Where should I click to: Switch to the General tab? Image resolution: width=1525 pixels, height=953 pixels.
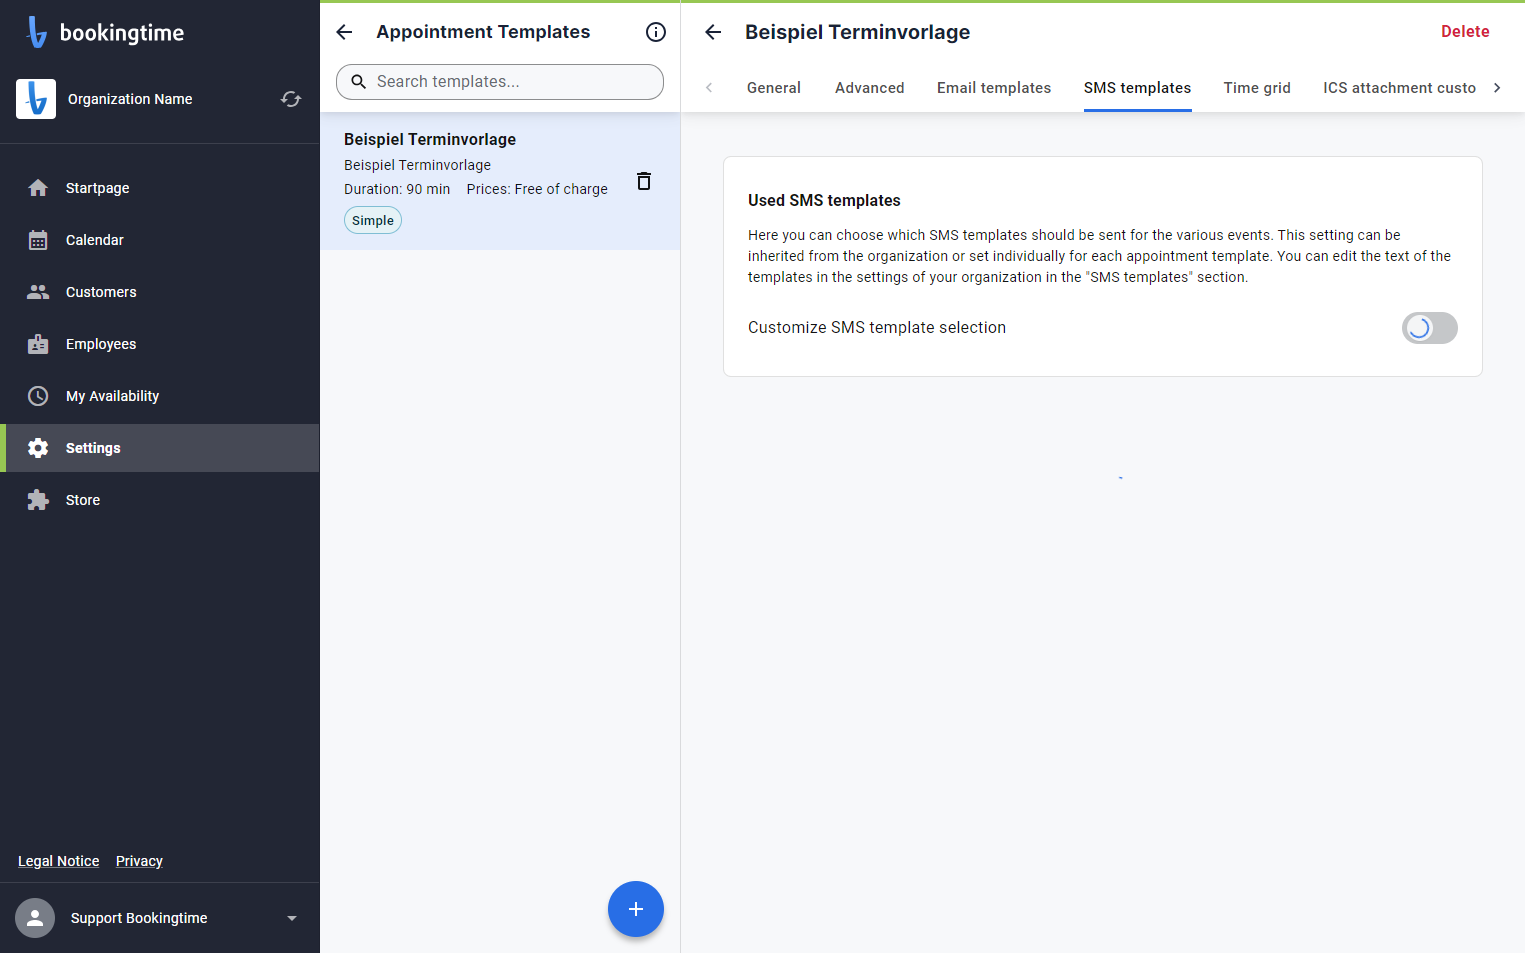[774, 88]
